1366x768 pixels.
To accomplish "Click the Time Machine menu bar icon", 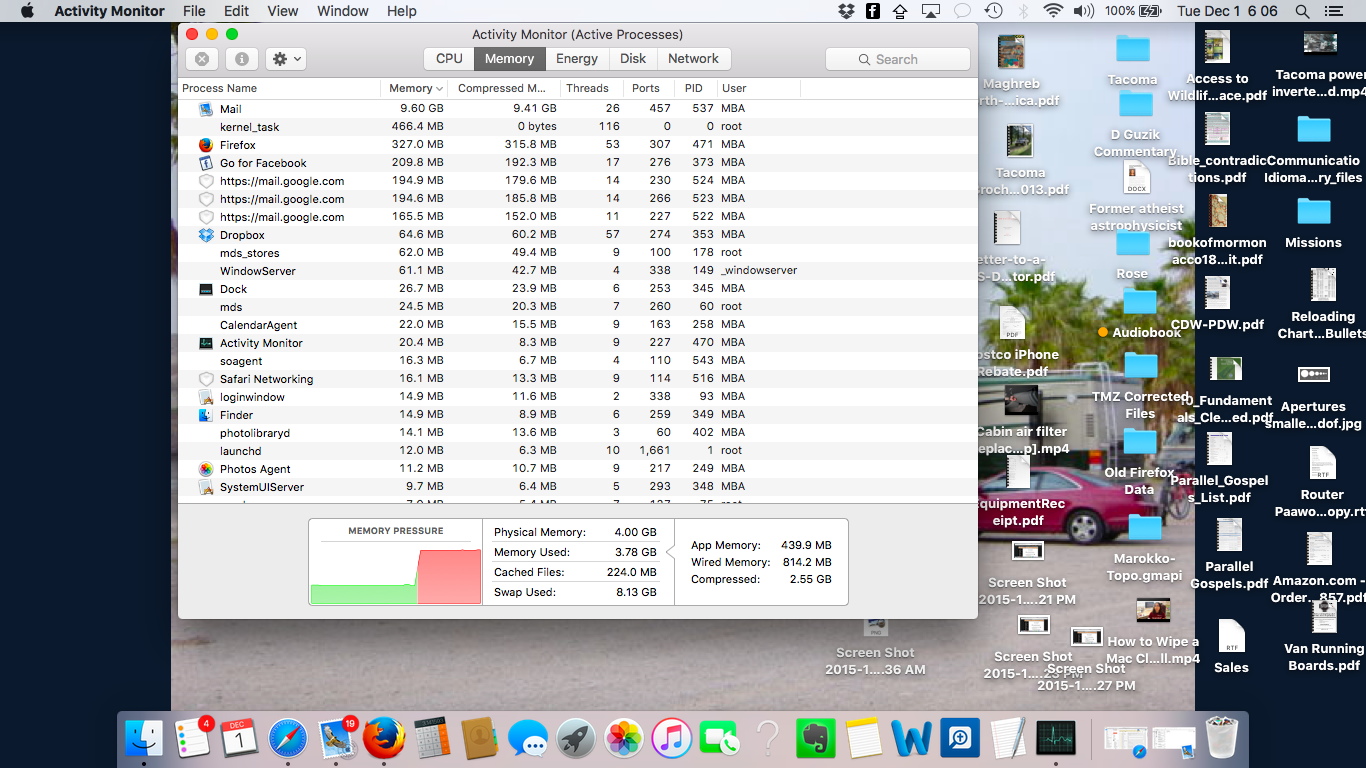I will click(993, 11).
